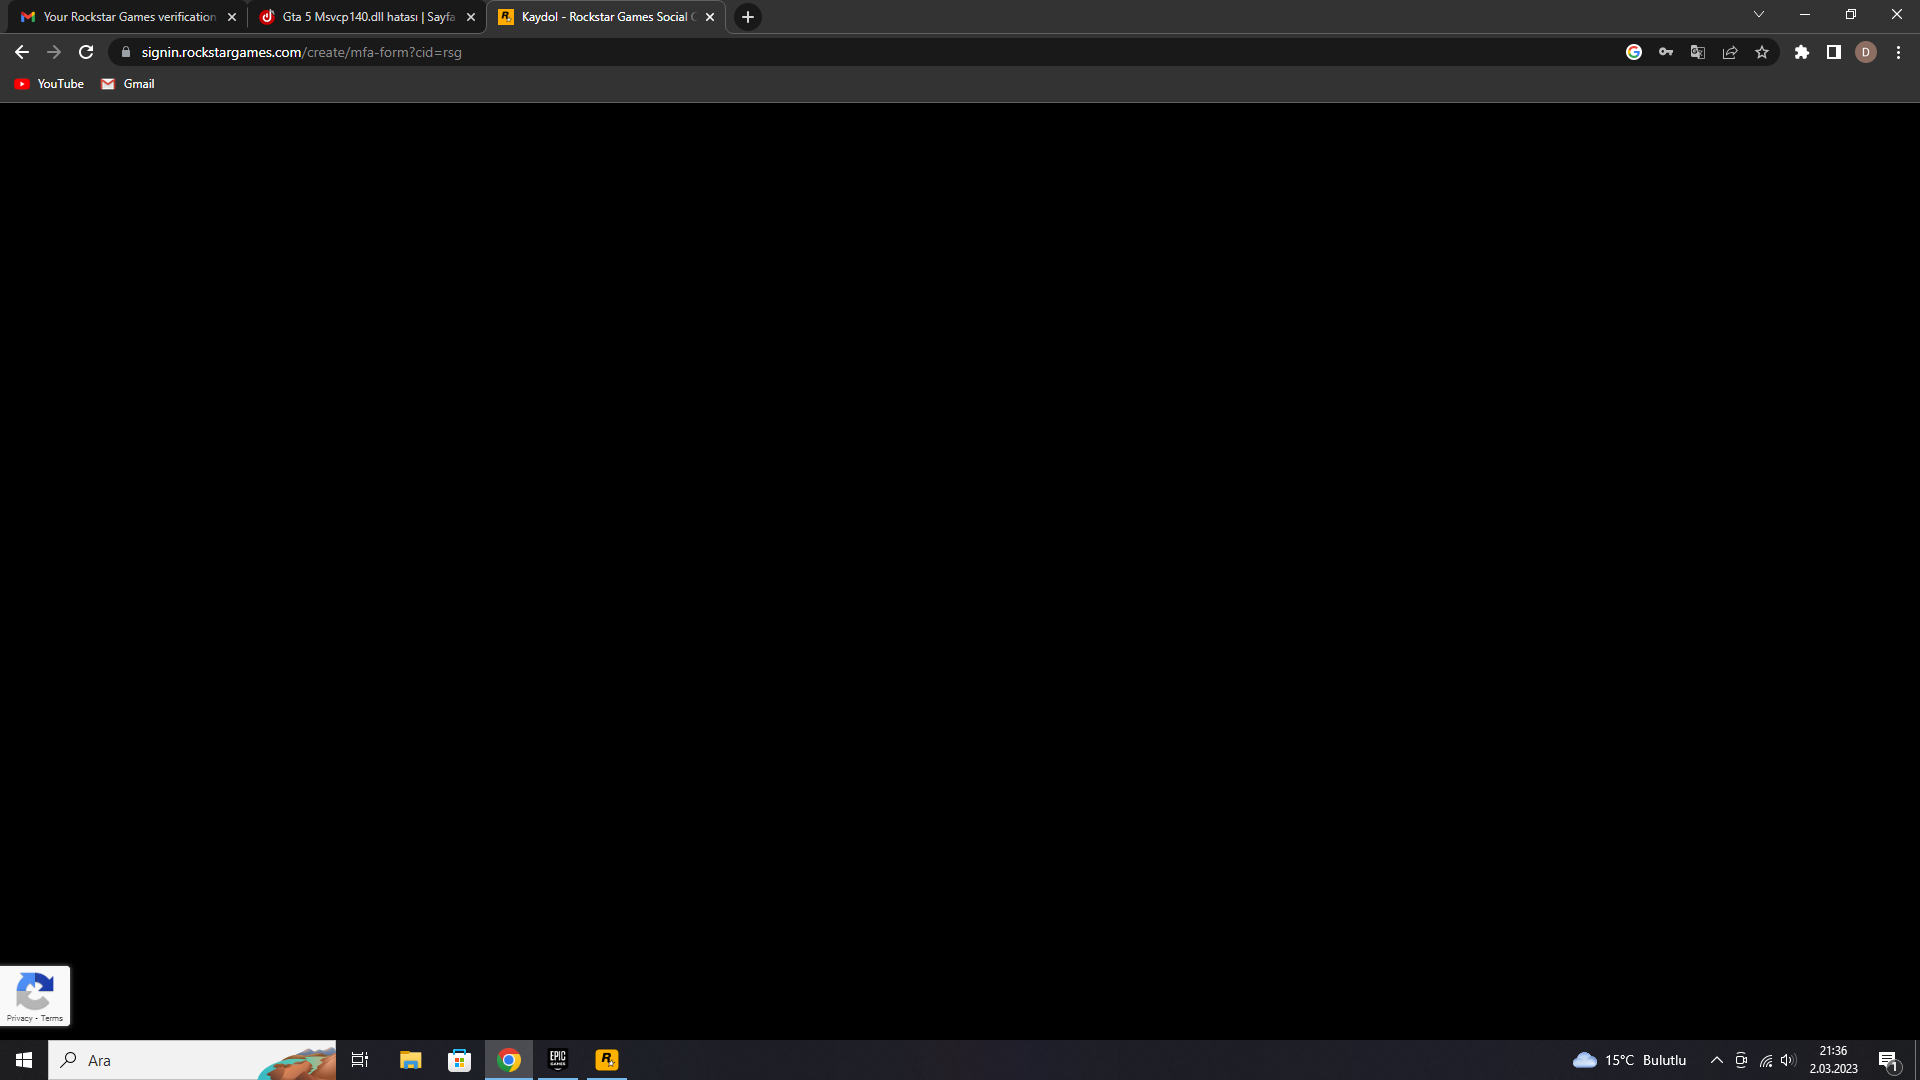Click the address bar URL
Screen dimensions: 1920x1080
301,52
